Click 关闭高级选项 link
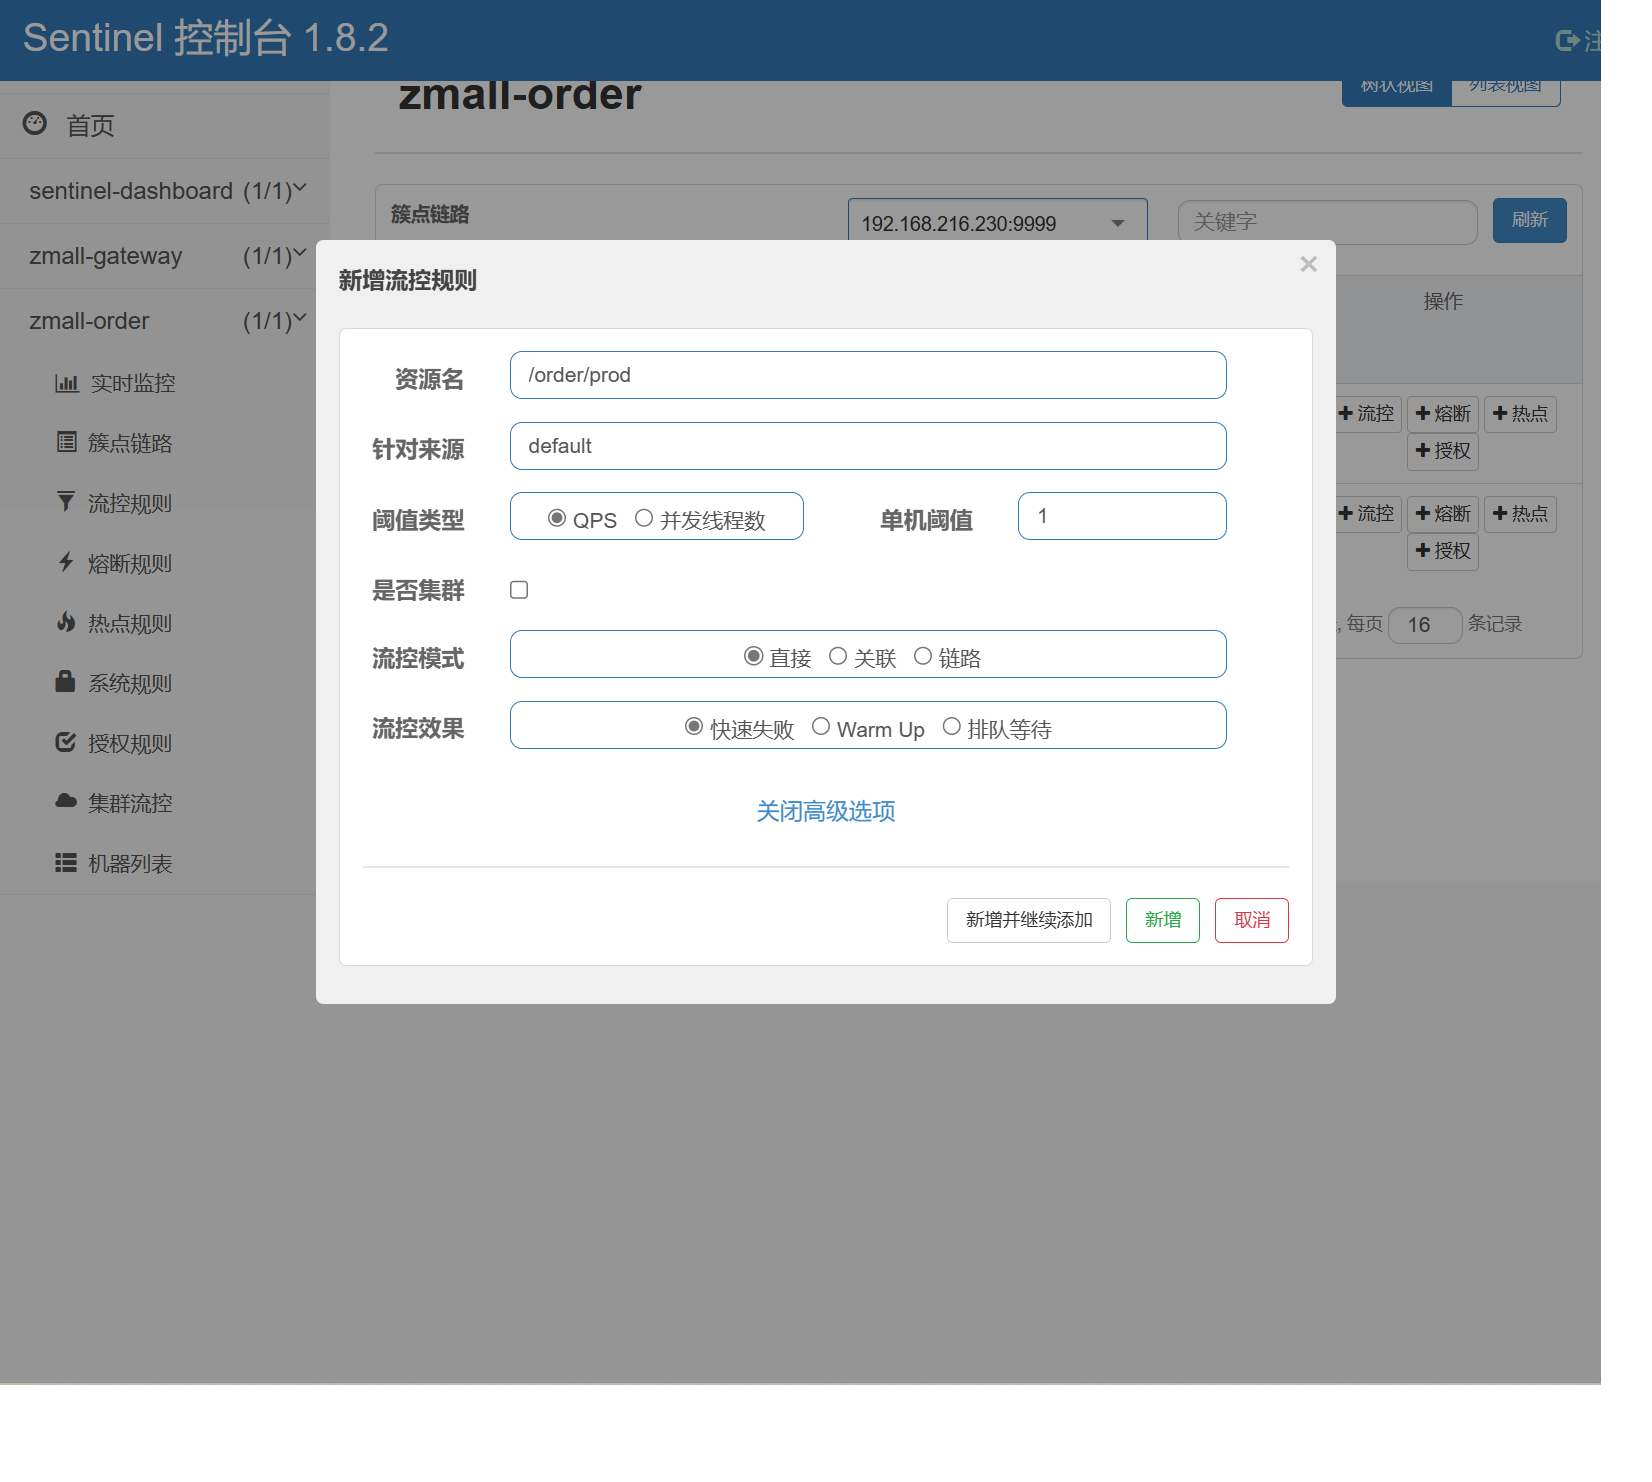This screenshot has height=1482, width=1652. click(x=826, y=811)
